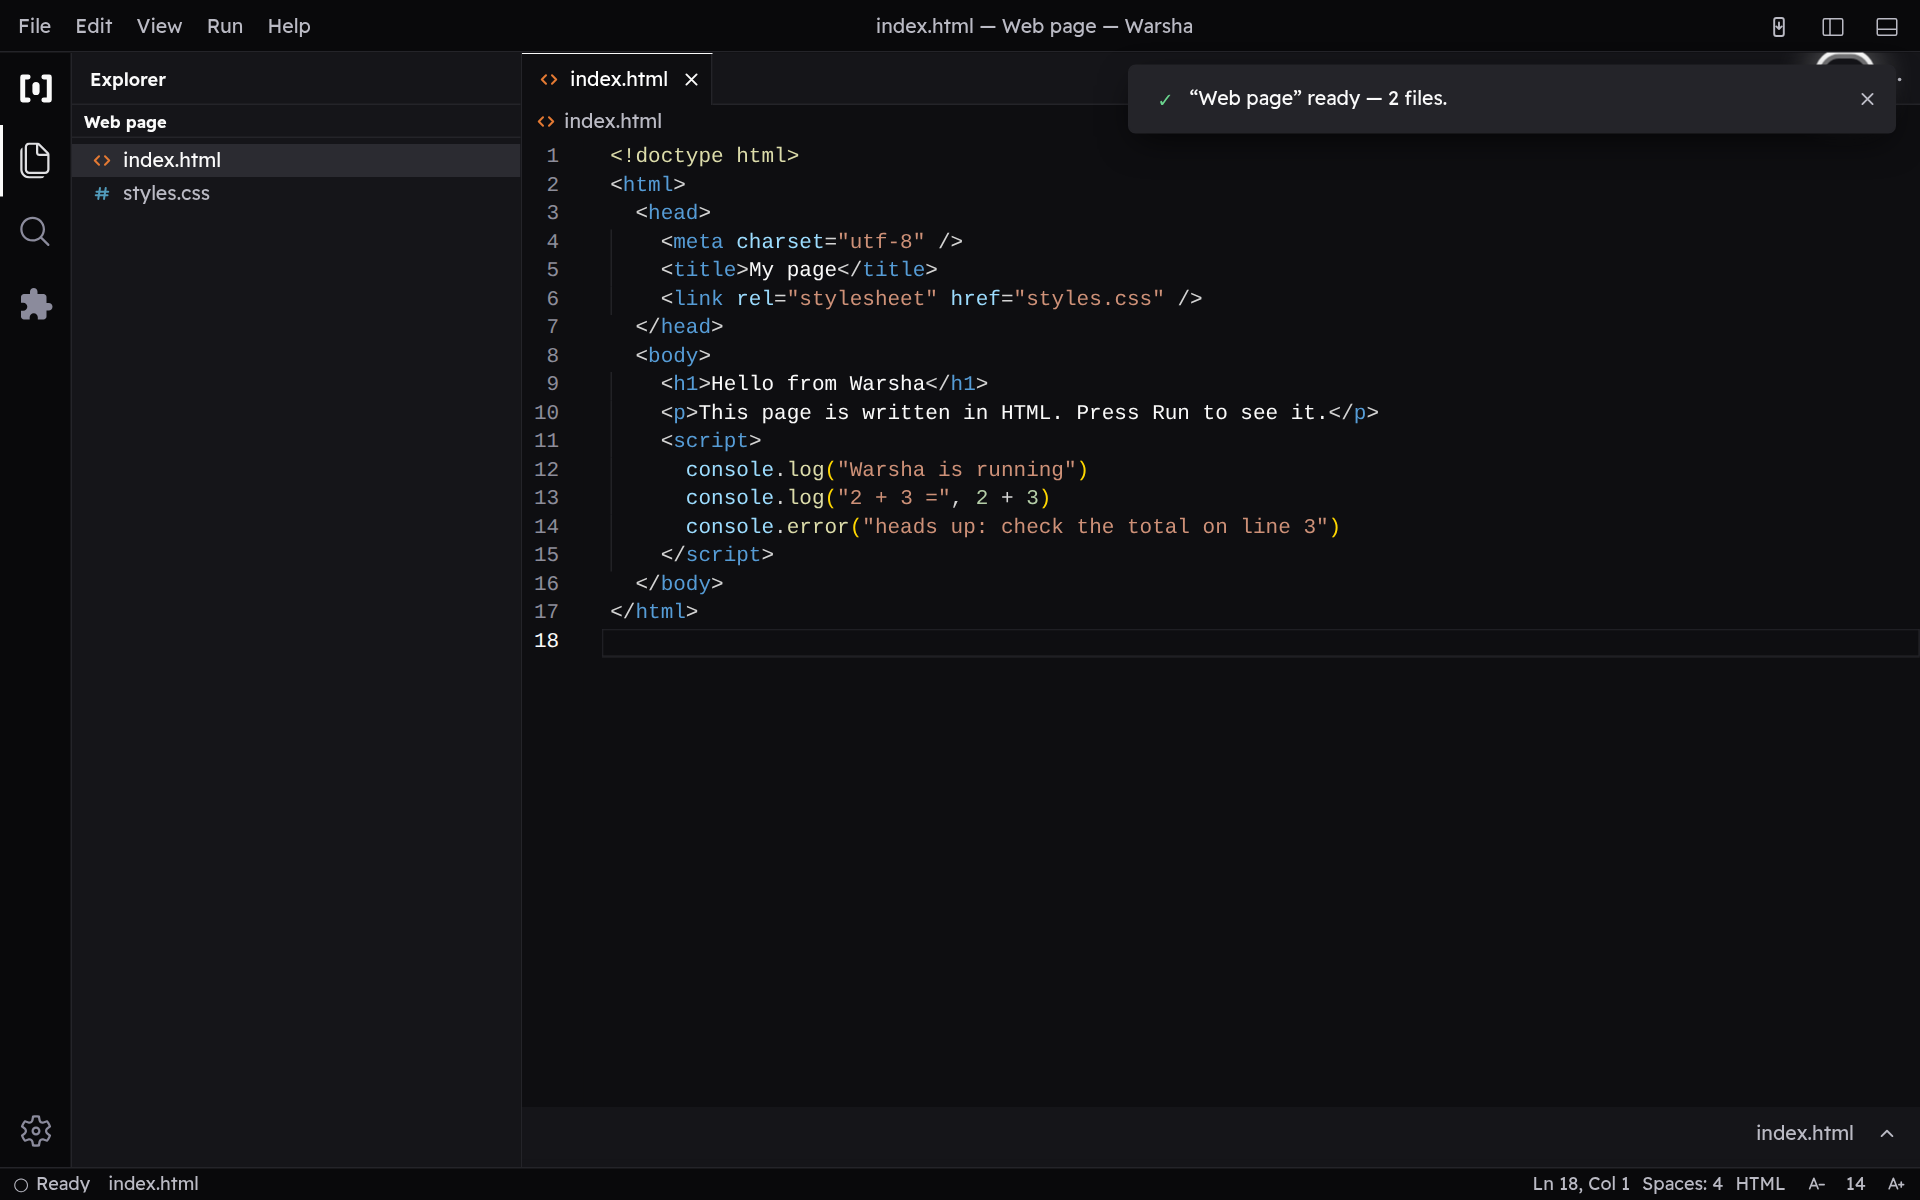1920x1200 pixels.
Task: Expand the bottom panel chevron
Action: tap(1887, 1133)
